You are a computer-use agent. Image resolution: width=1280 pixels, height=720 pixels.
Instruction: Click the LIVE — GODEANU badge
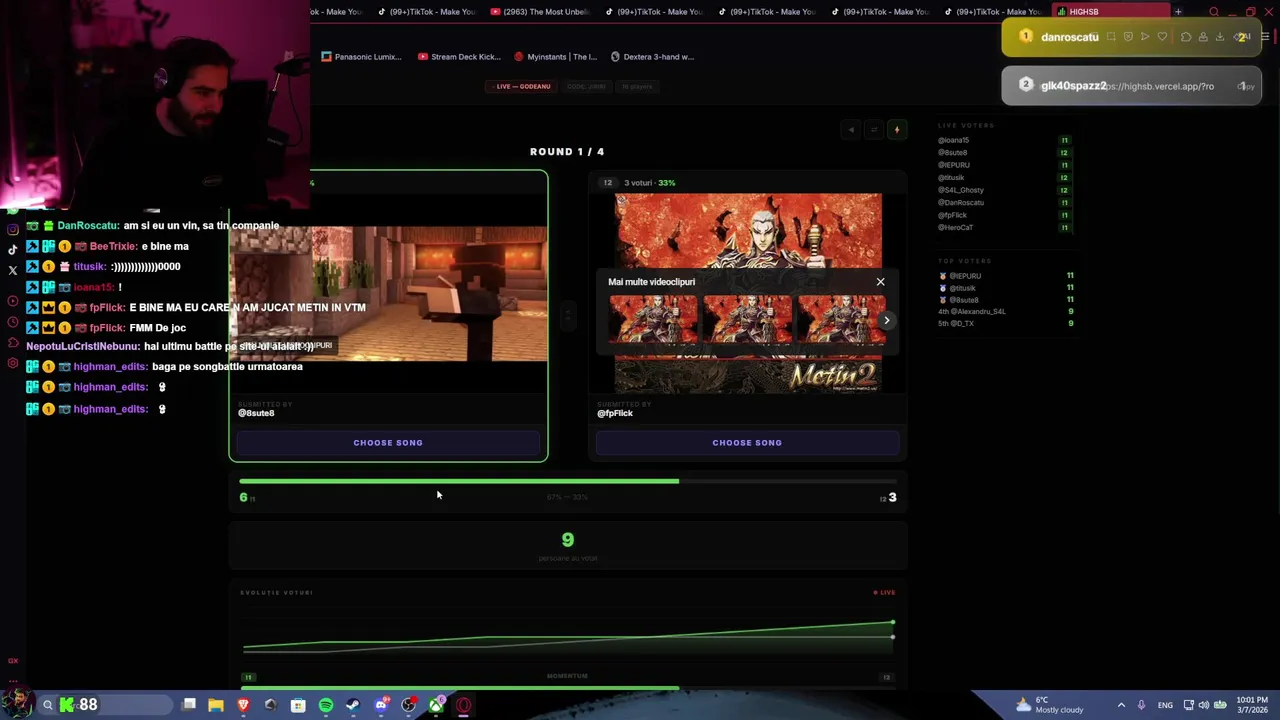click(x=523, y=86)
